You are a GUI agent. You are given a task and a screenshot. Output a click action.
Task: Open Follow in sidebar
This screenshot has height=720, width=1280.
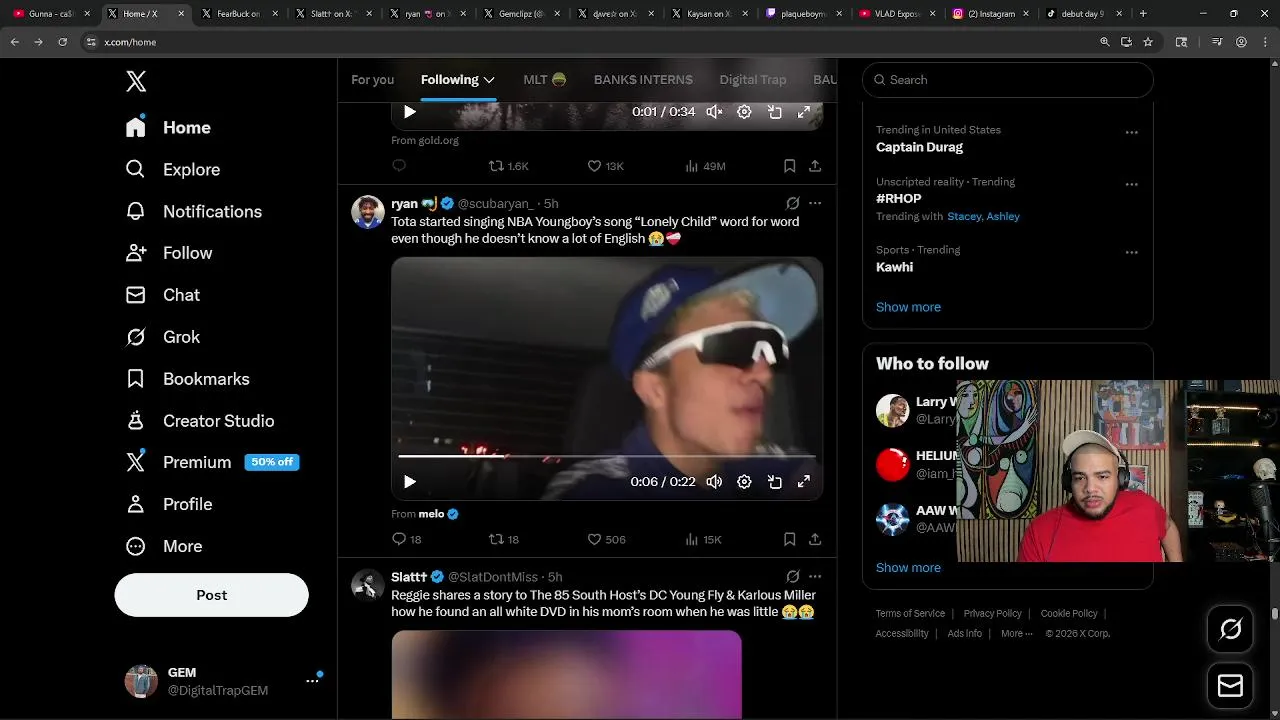click(x=168, y=254)
